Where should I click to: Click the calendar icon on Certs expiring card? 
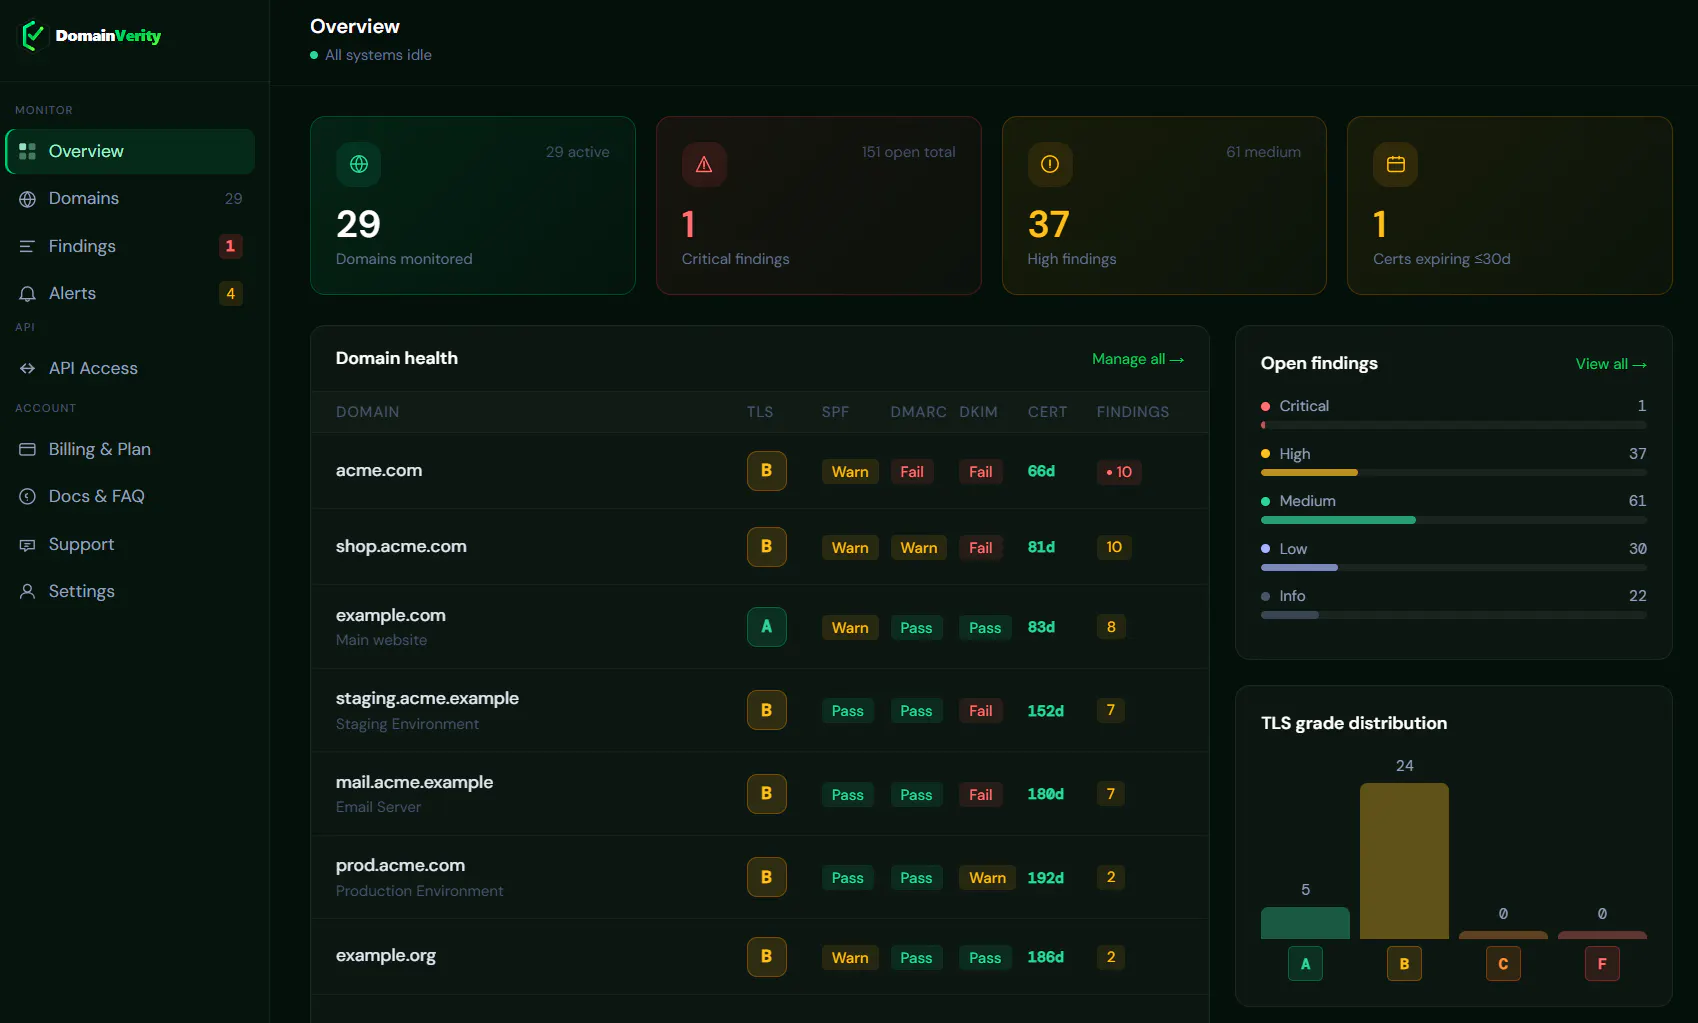[1396, 164]
